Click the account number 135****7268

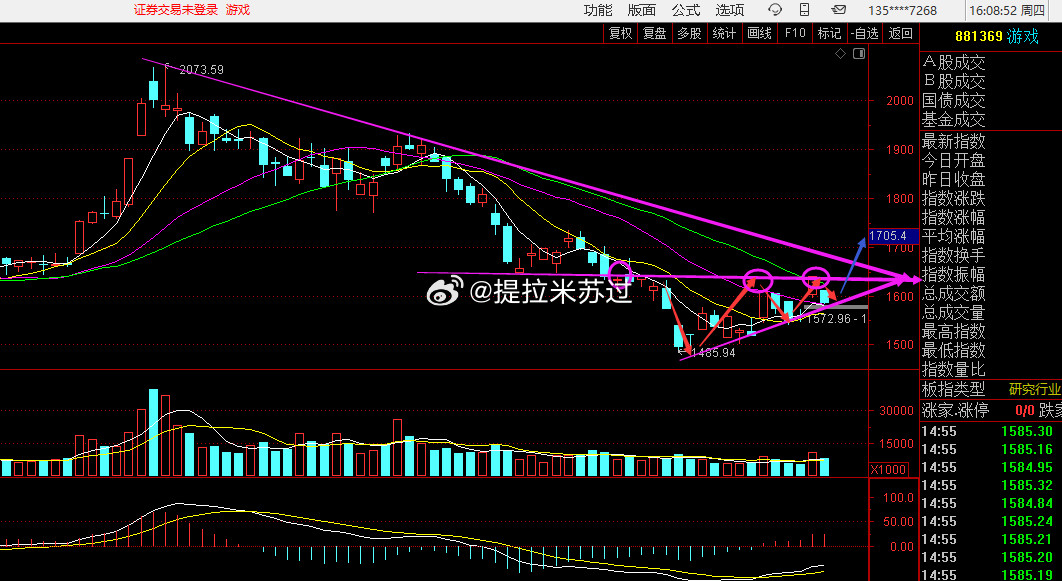coord(902,11)
